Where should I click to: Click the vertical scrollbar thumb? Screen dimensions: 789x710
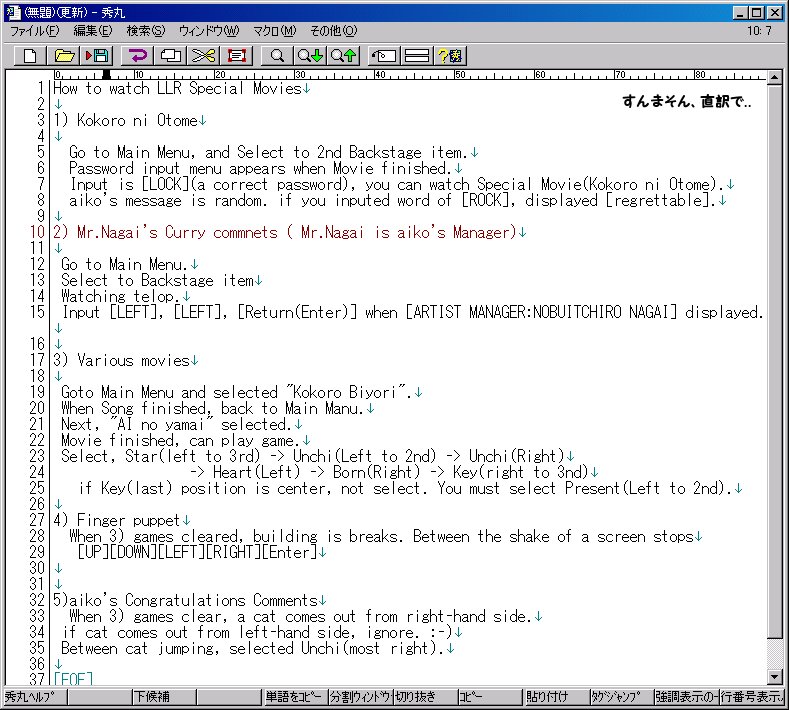tap(774, 361)
